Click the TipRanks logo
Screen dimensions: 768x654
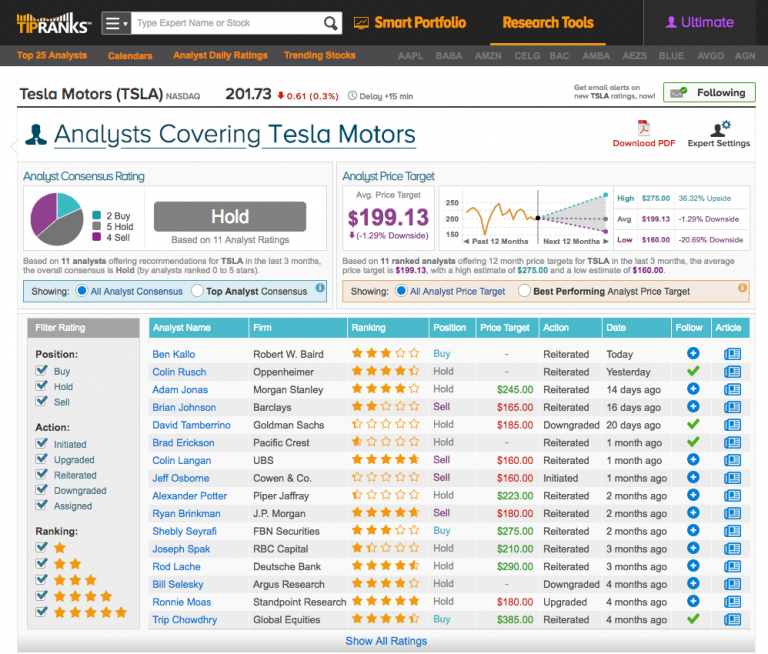[x=53, y=23]
